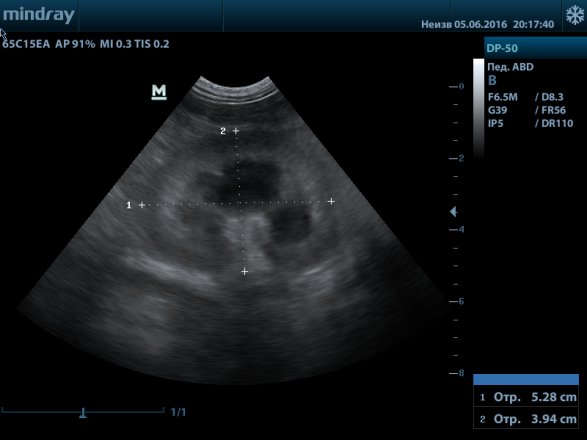Select caliper 1 left cross marker
Image resolution: width=587 pixels, height=440 pixels.
click(x=142, y=205)
